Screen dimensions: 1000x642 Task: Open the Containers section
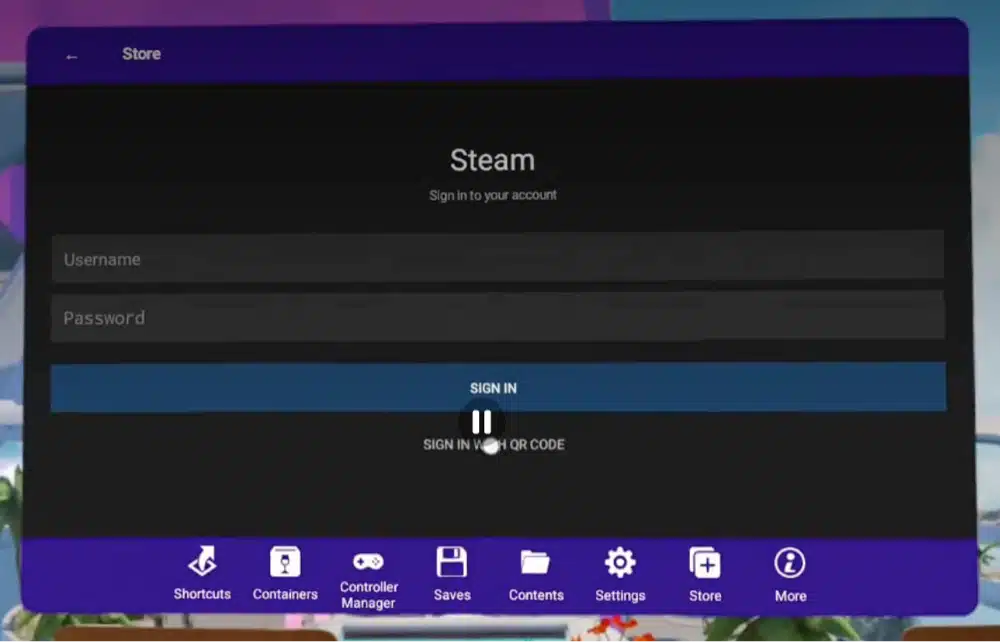click(x=285, y=573)
